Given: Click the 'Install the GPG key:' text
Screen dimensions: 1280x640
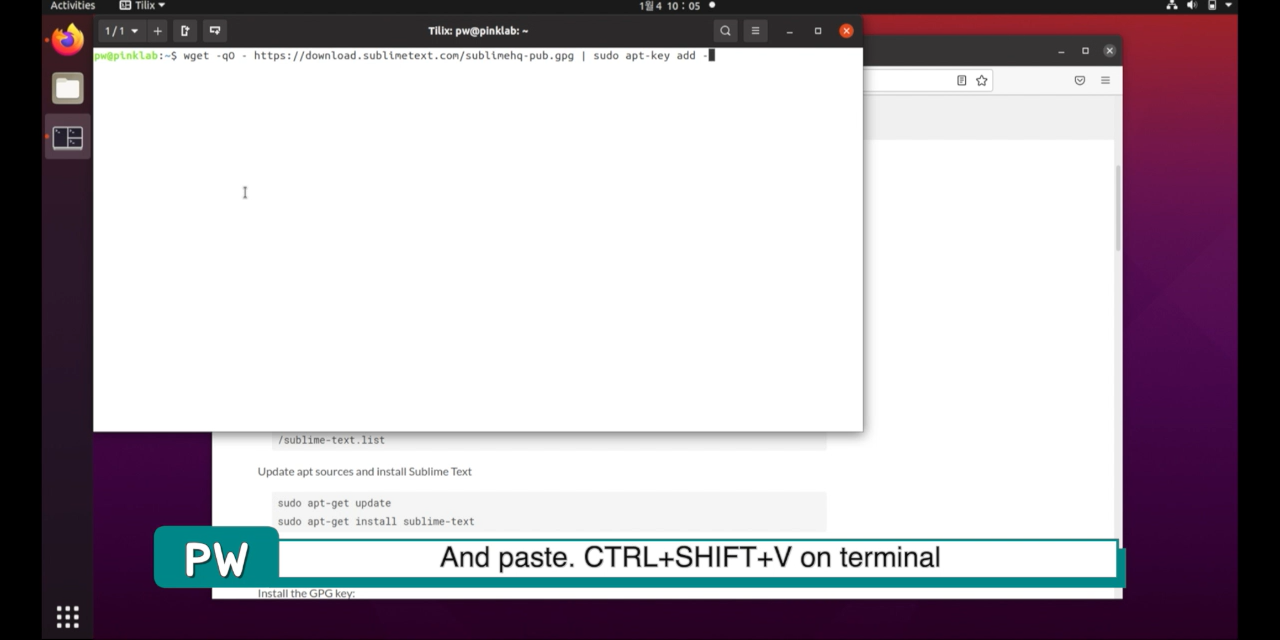Looking at the screenshot, I should click(307, 593).
